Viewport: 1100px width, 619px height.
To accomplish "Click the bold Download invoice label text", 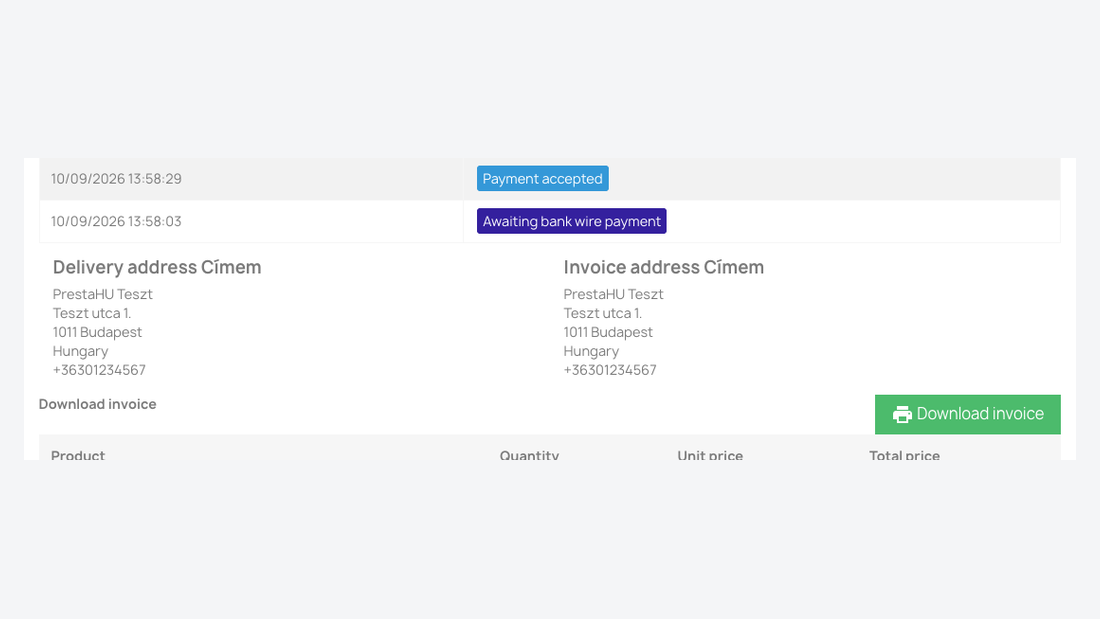I will 98,404.
